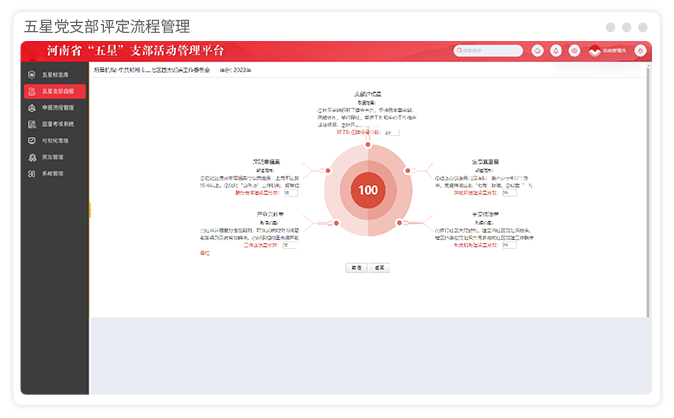The image size is (674, 418).
Task: Click the eye icon in top bar
Action: 574,51
